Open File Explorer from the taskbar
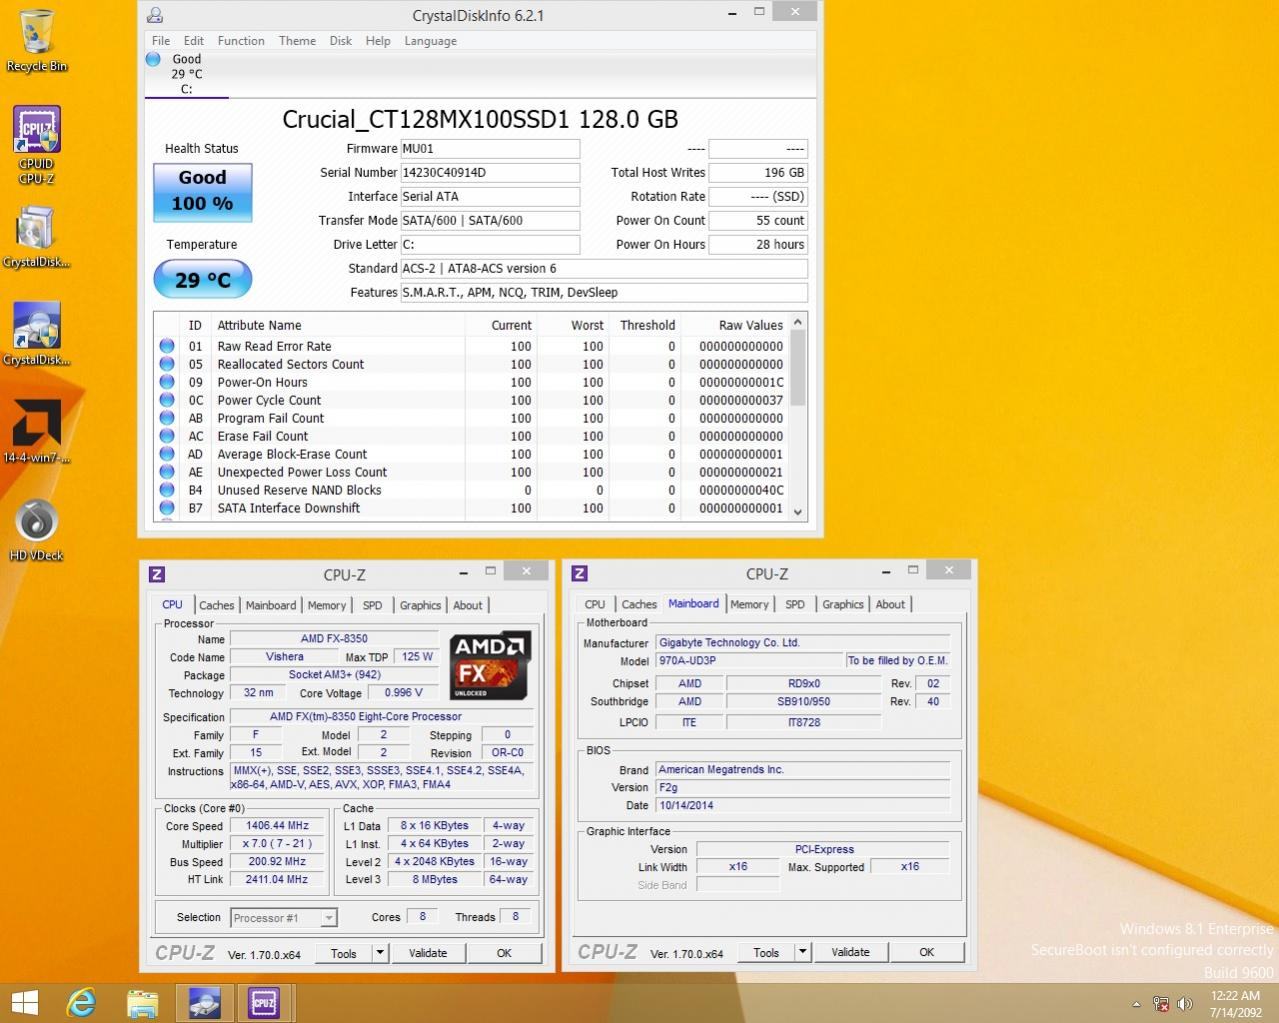Image resolution: width=1279 pixels, height=1023 pixels. tap(143, 1003)
